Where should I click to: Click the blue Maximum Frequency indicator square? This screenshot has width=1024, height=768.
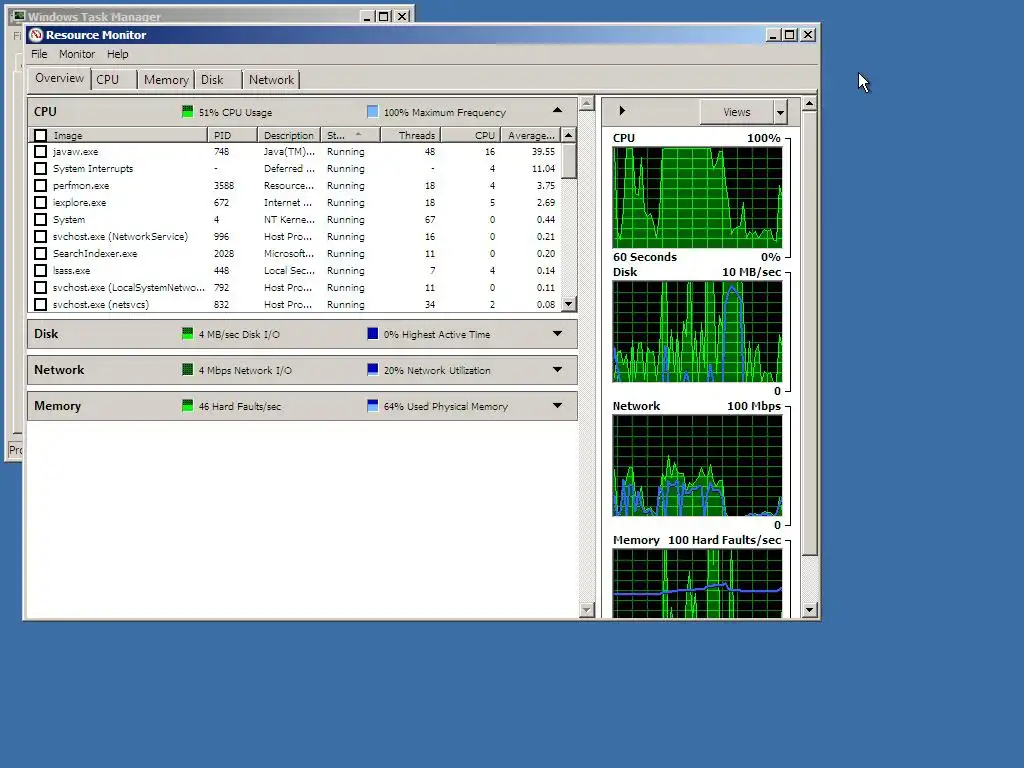[372, 112]
